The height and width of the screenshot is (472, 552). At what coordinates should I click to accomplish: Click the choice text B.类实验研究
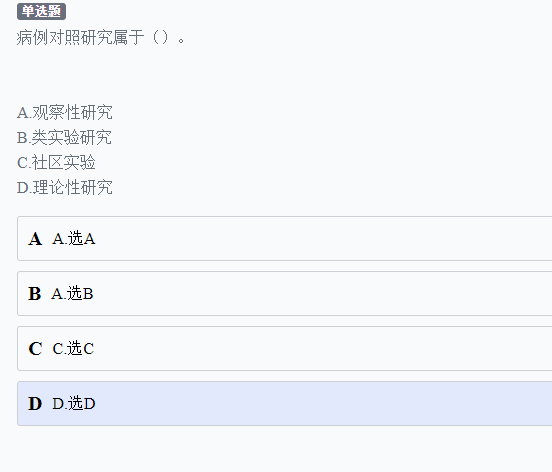click(x=64, y=138)
